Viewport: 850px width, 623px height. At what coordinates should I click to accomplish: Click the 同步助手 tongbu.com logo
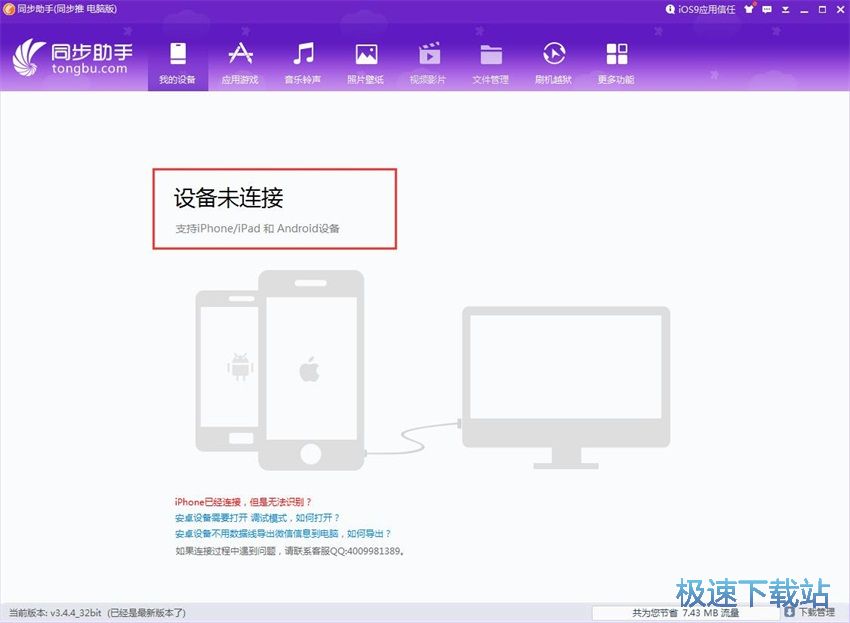point(72,57)
